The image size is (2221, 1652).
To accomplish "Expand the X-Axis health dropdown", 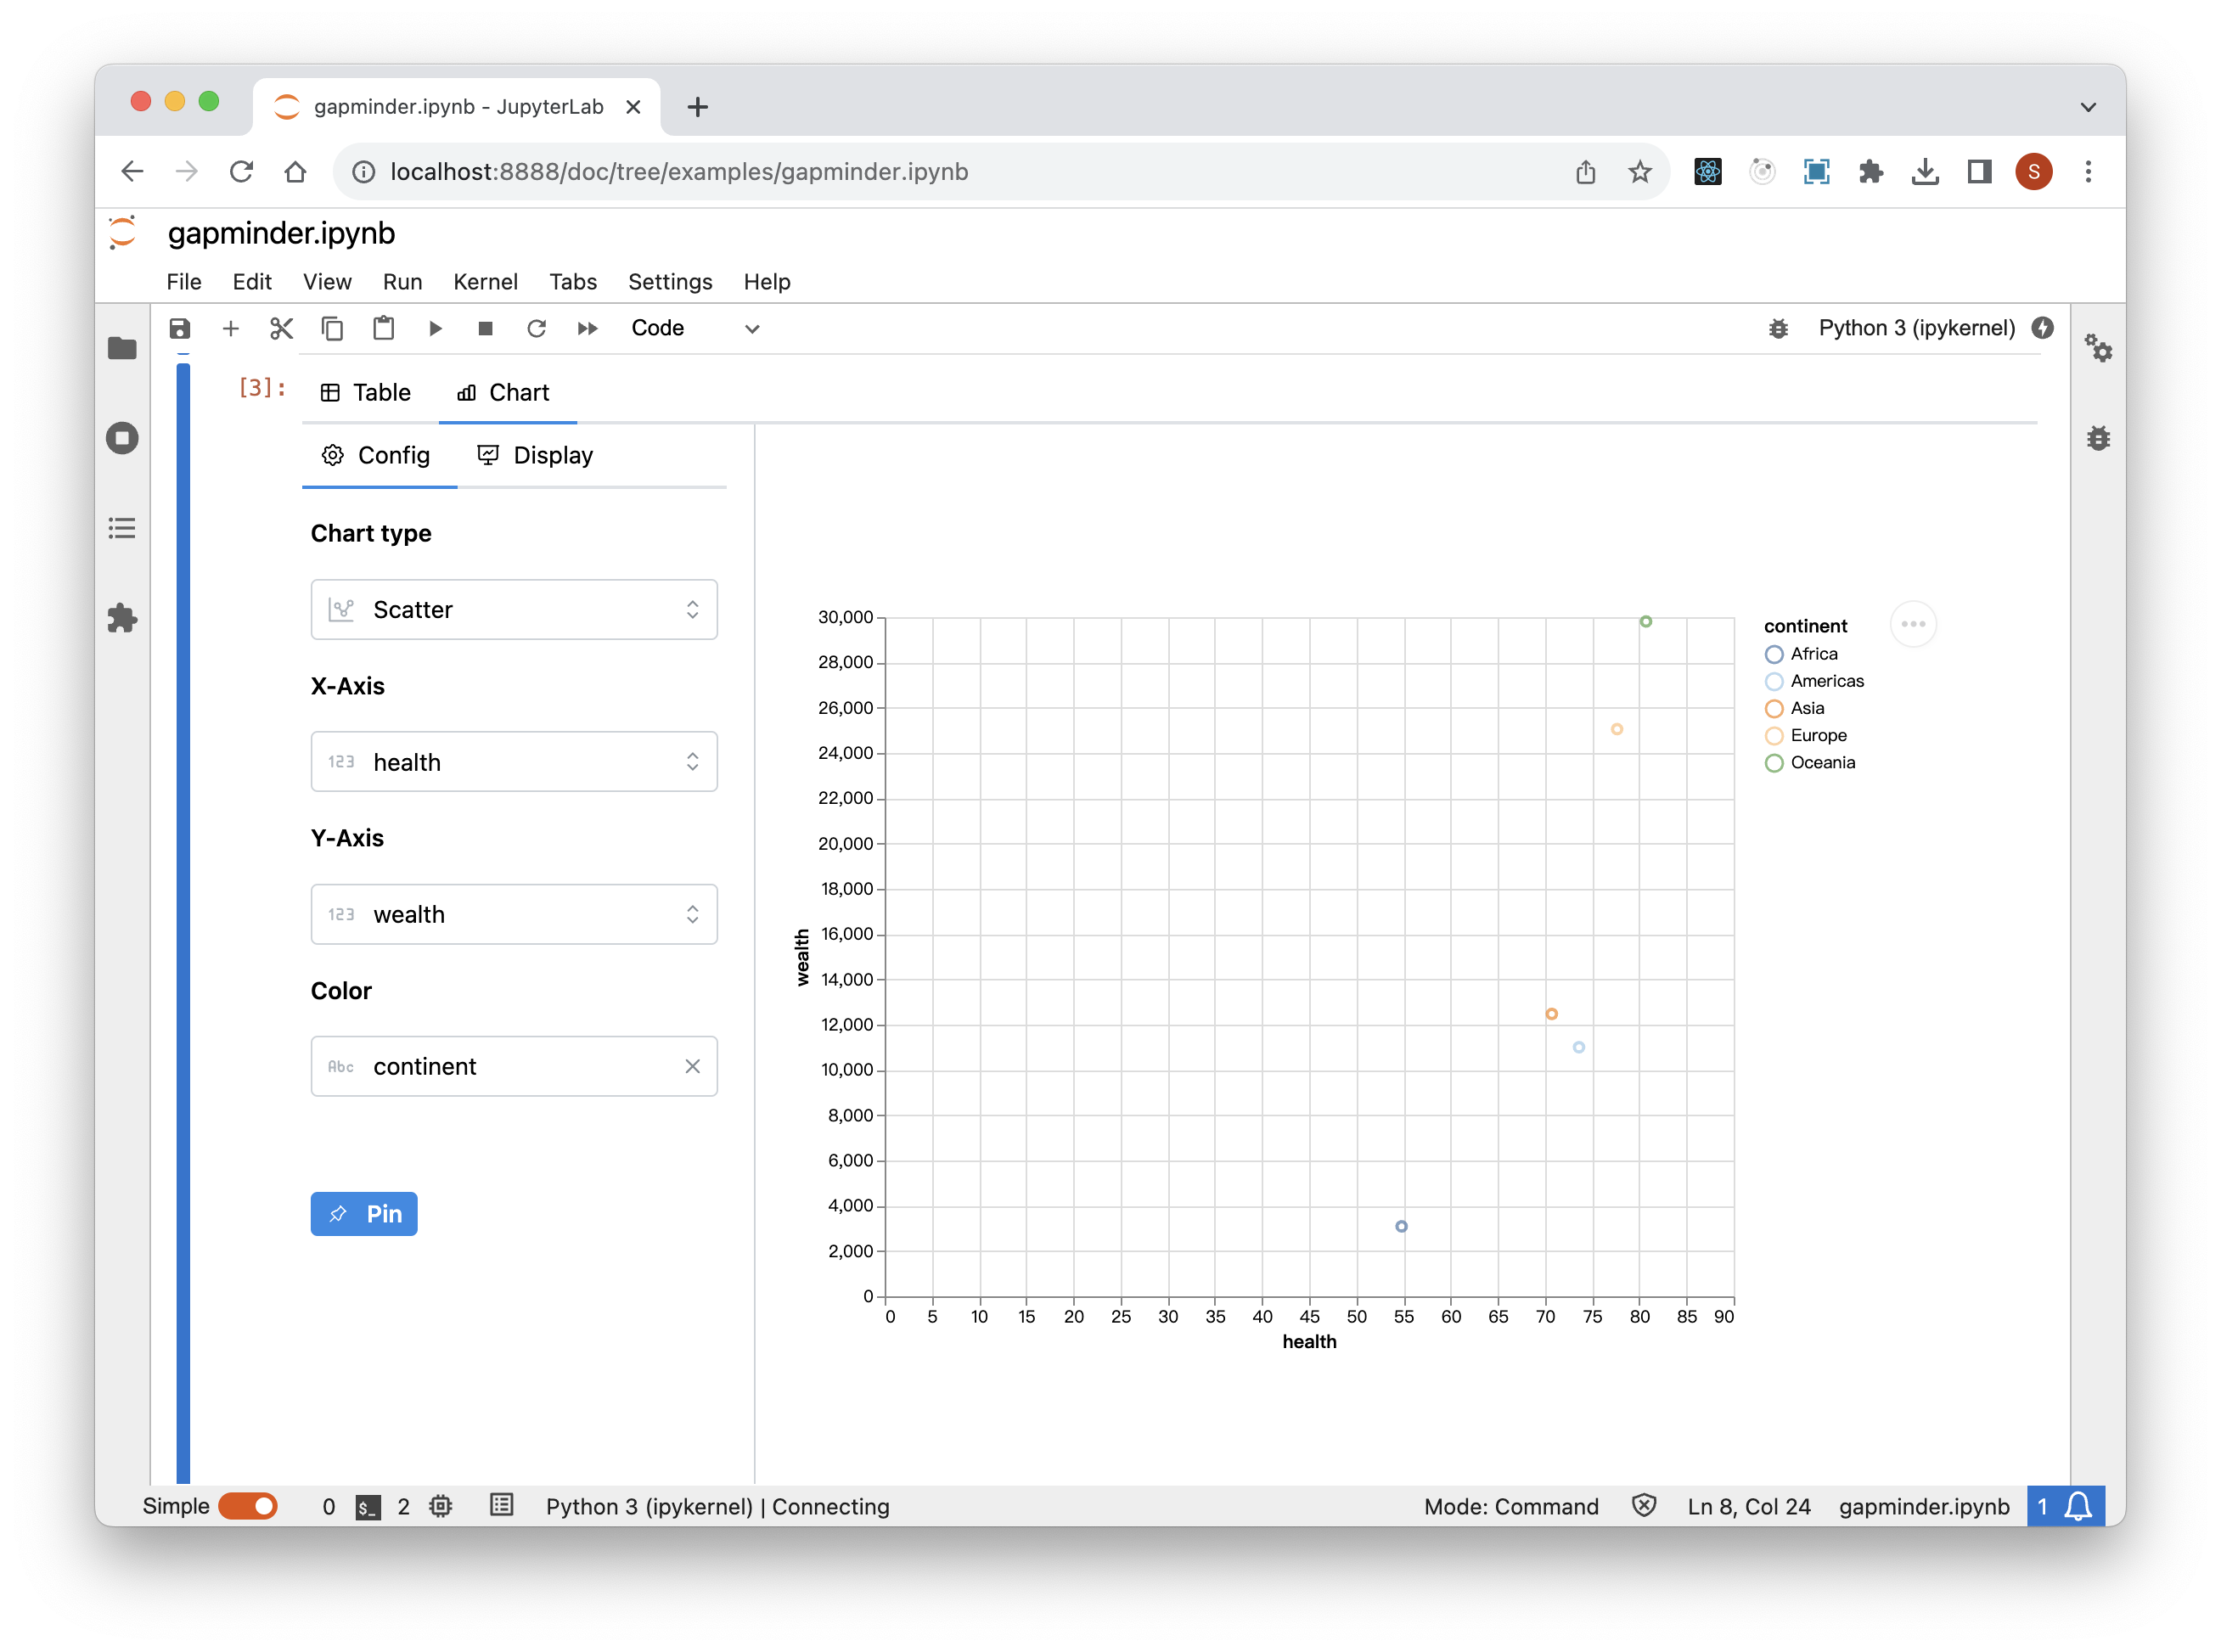I will pyautogui.click(x=514, y=762).
